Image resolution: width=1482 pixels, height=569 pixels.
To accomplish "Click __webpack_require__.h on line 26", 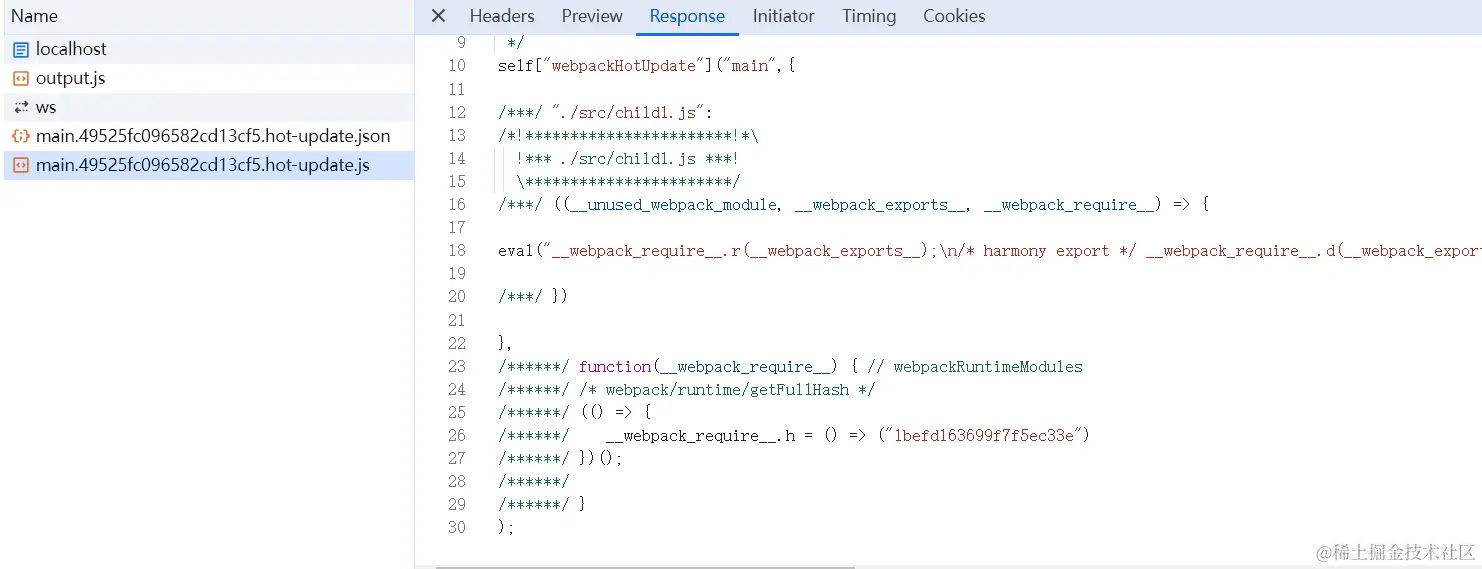I will pos(701,436).
